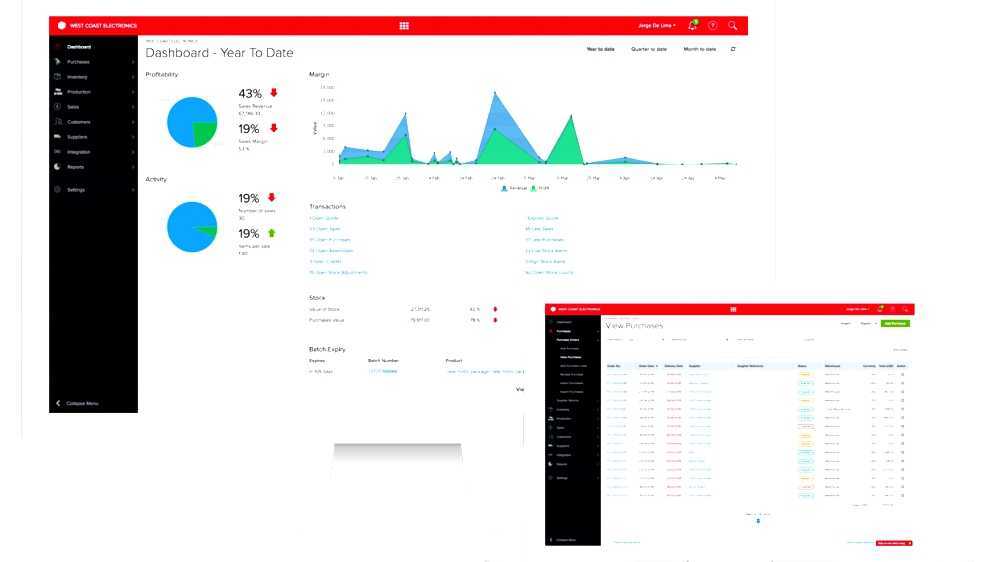Click the Settings gear icon in Dashboard sidebar
The image size is (1000, 562).
tap(57, 189)
